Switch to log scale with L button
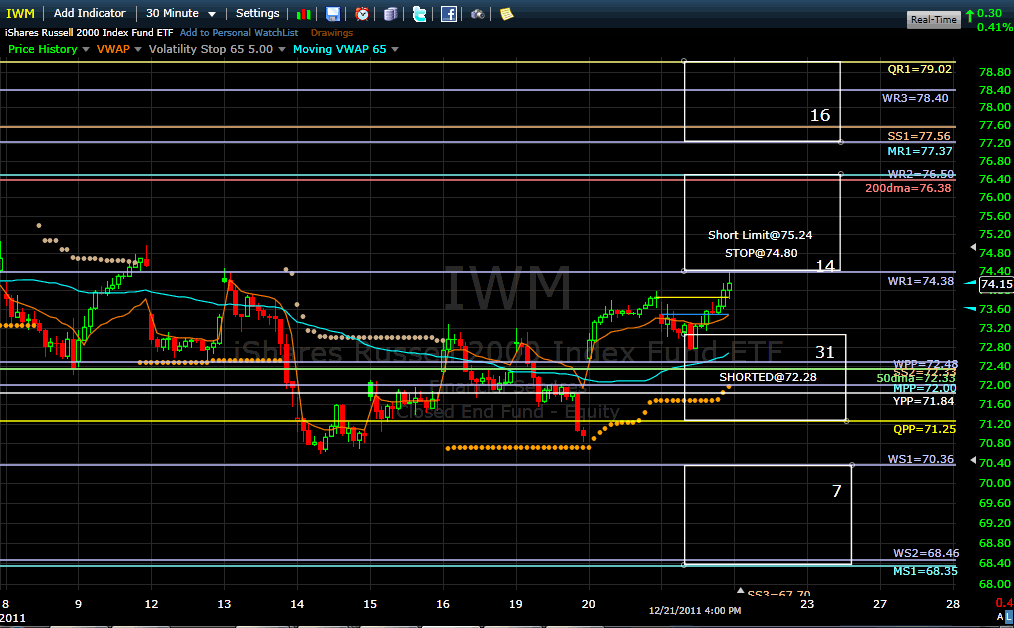 (1009, 617)
